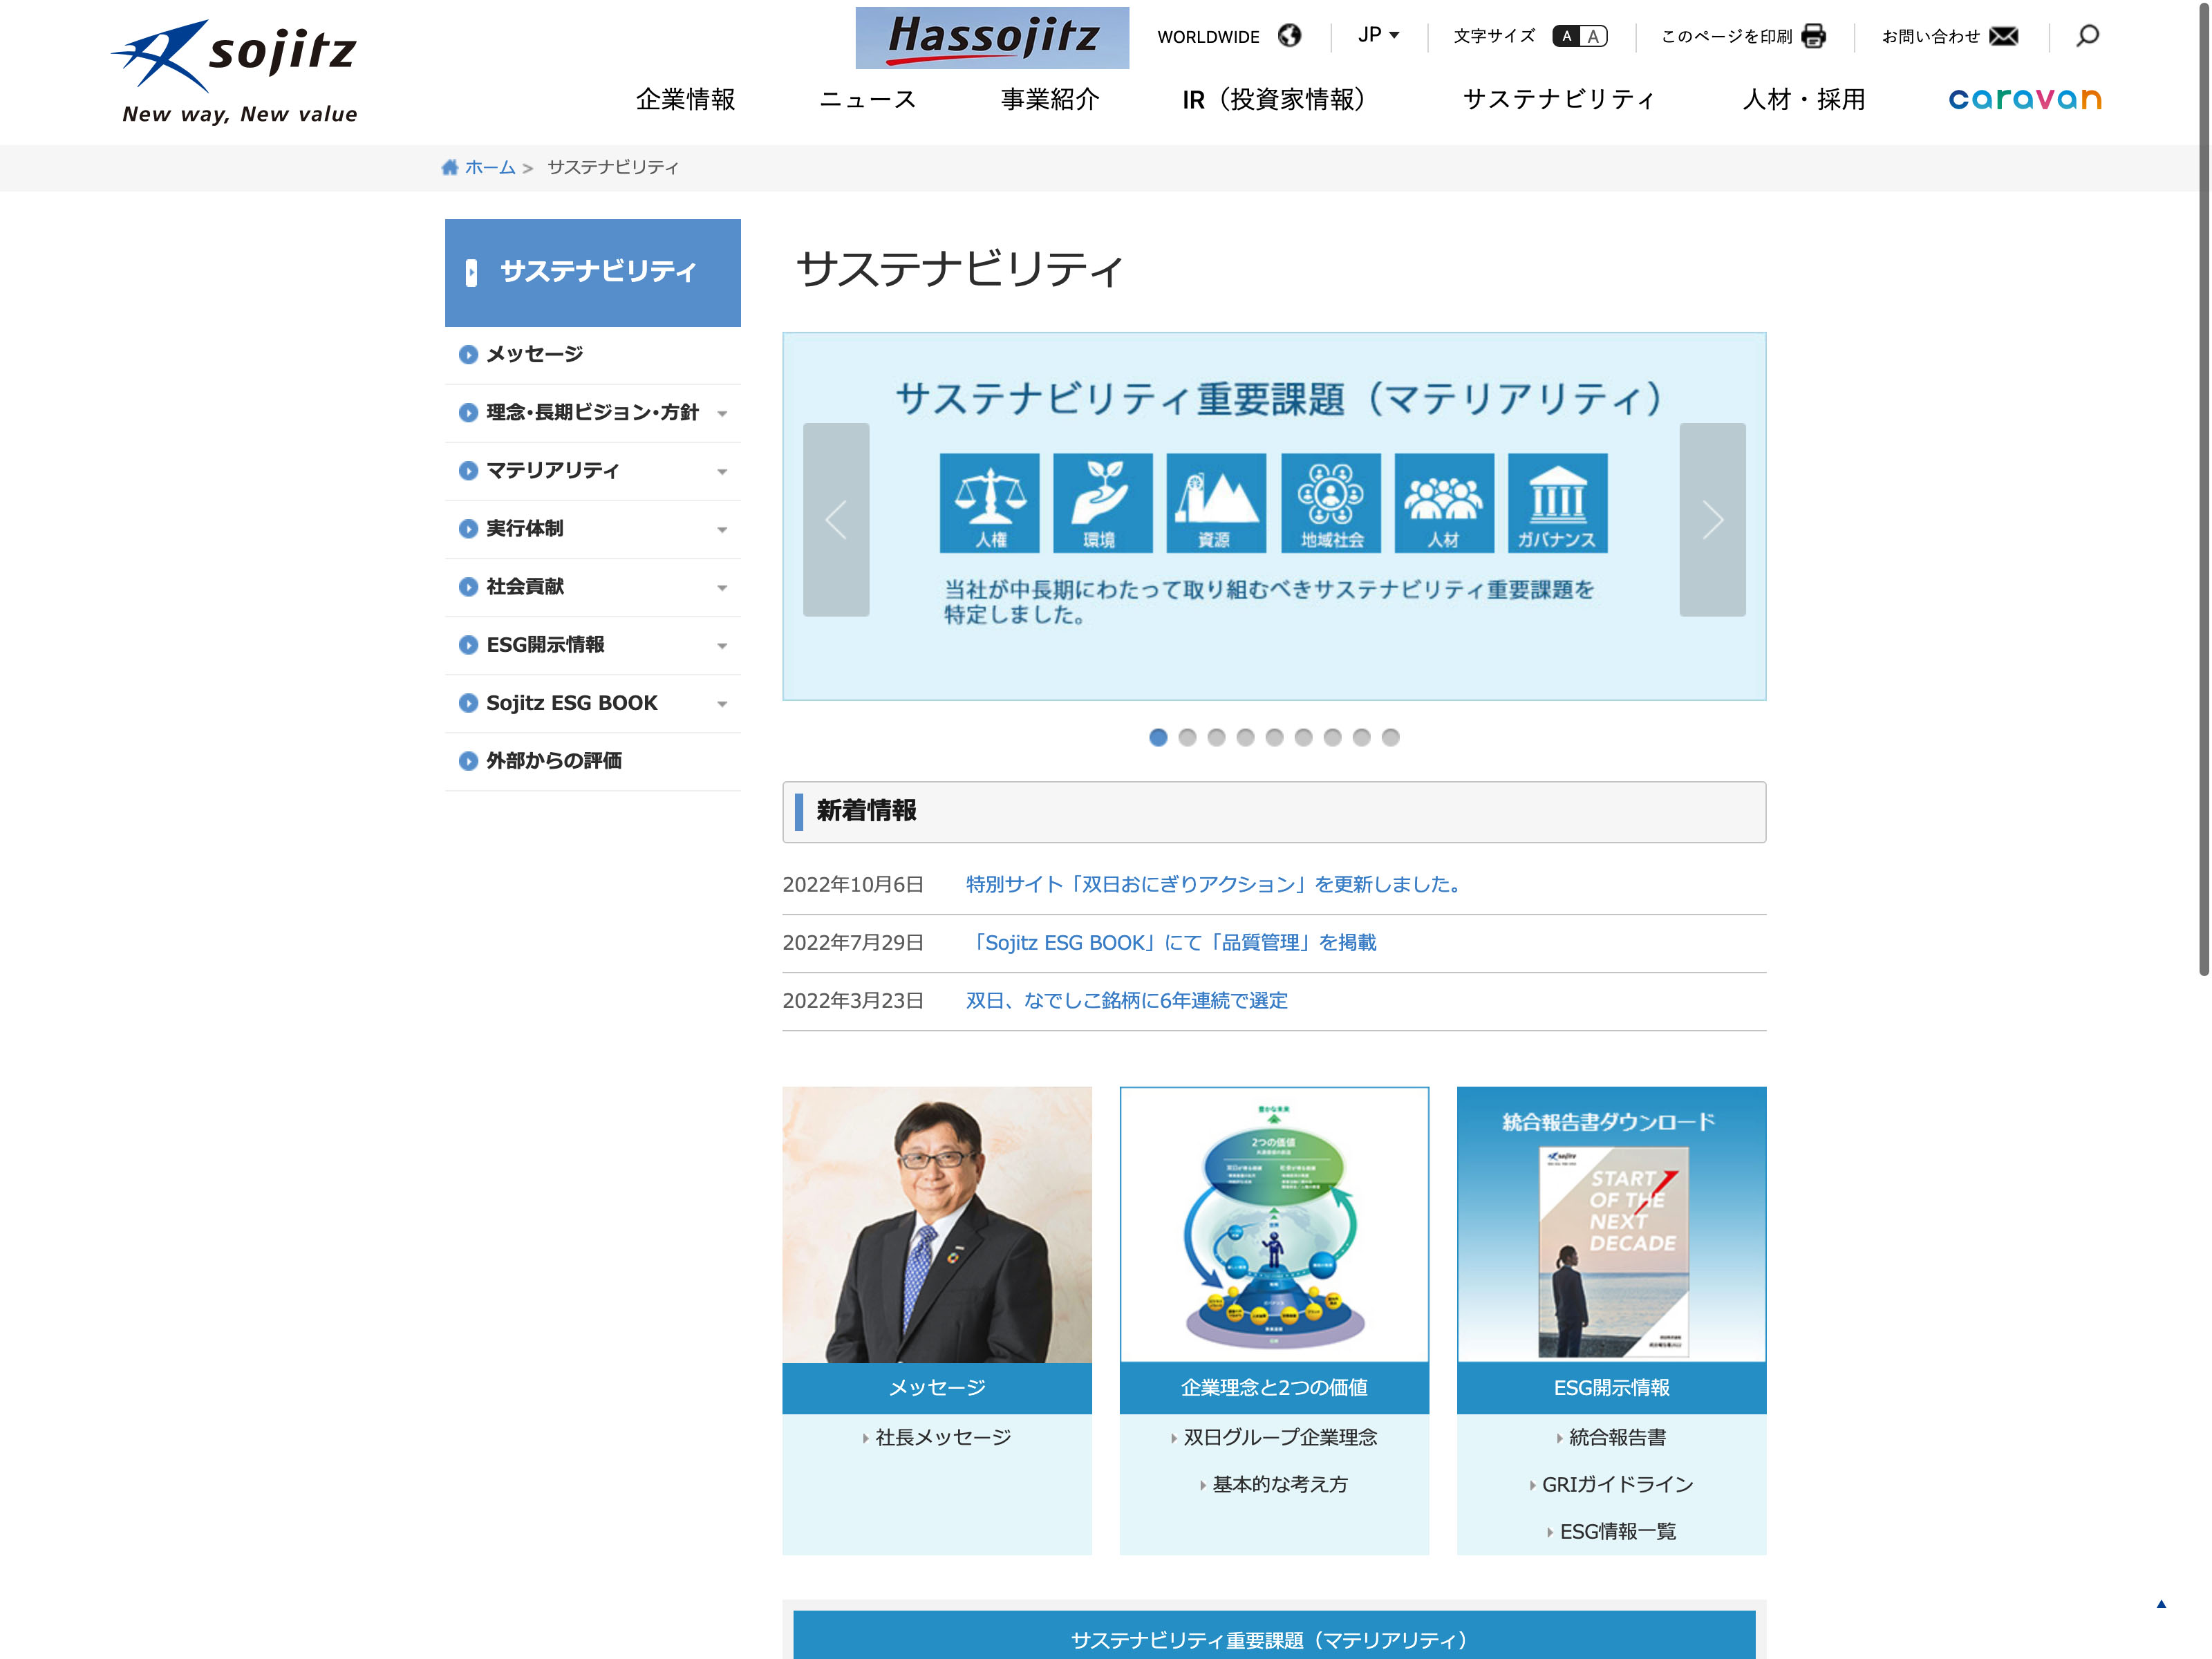Select the 人材 materiality icon
Screen dimensions: 2212x1659
1444,503
